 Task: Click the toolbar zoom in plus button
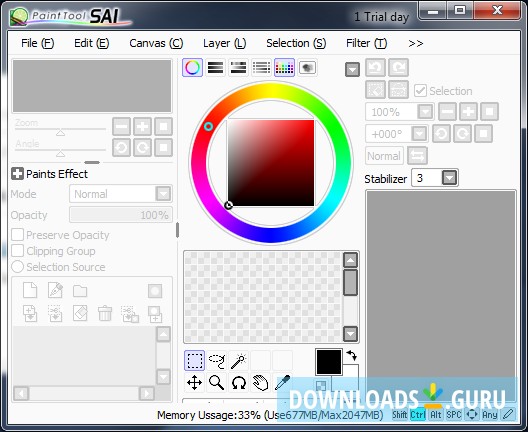(x=468, y=111)
